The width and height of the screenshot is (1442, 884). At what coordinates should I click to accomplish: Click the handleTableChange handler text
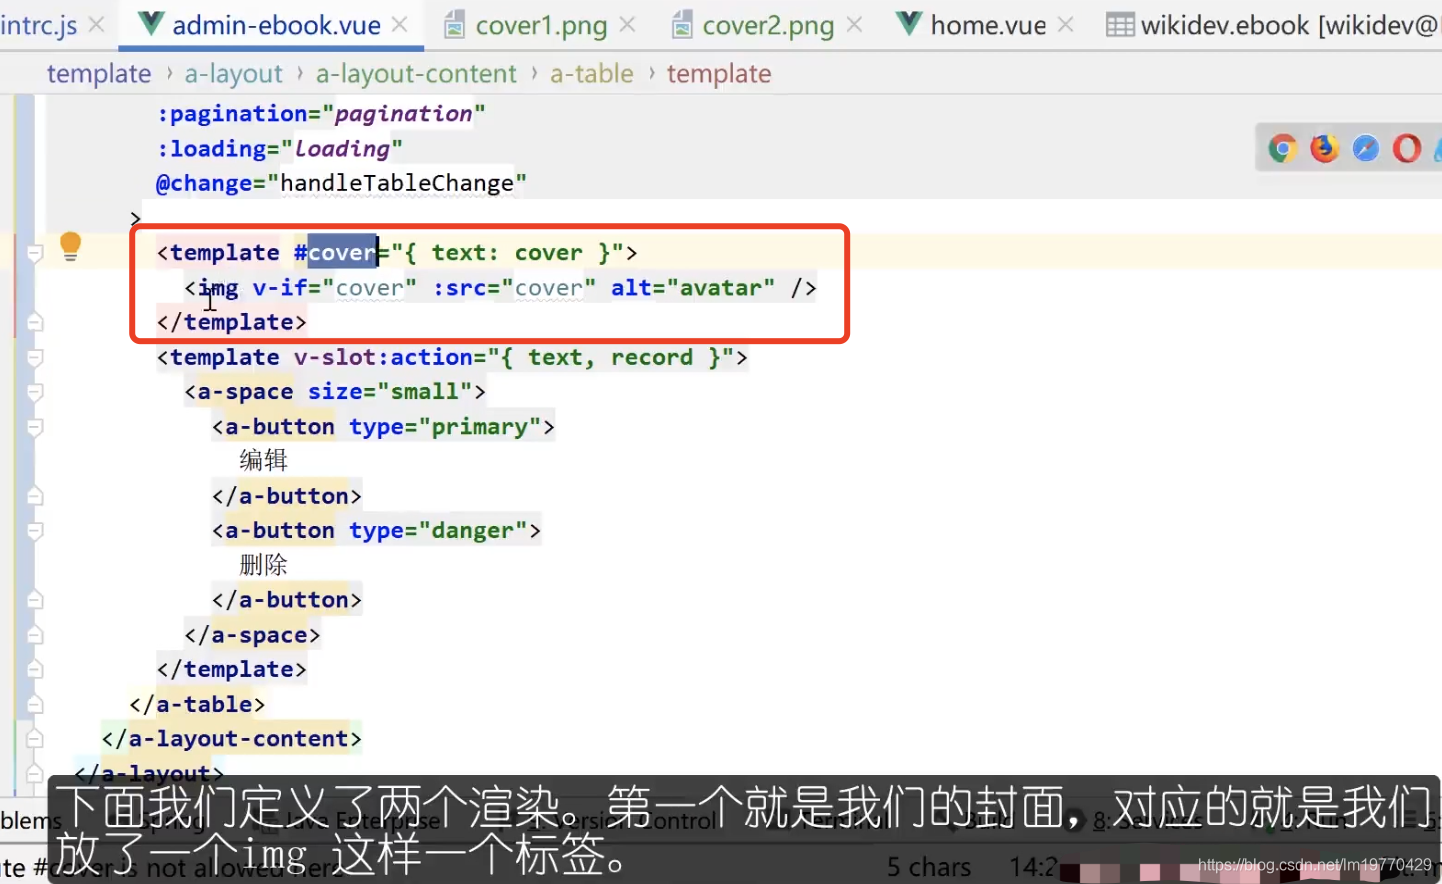coord(397,183)
